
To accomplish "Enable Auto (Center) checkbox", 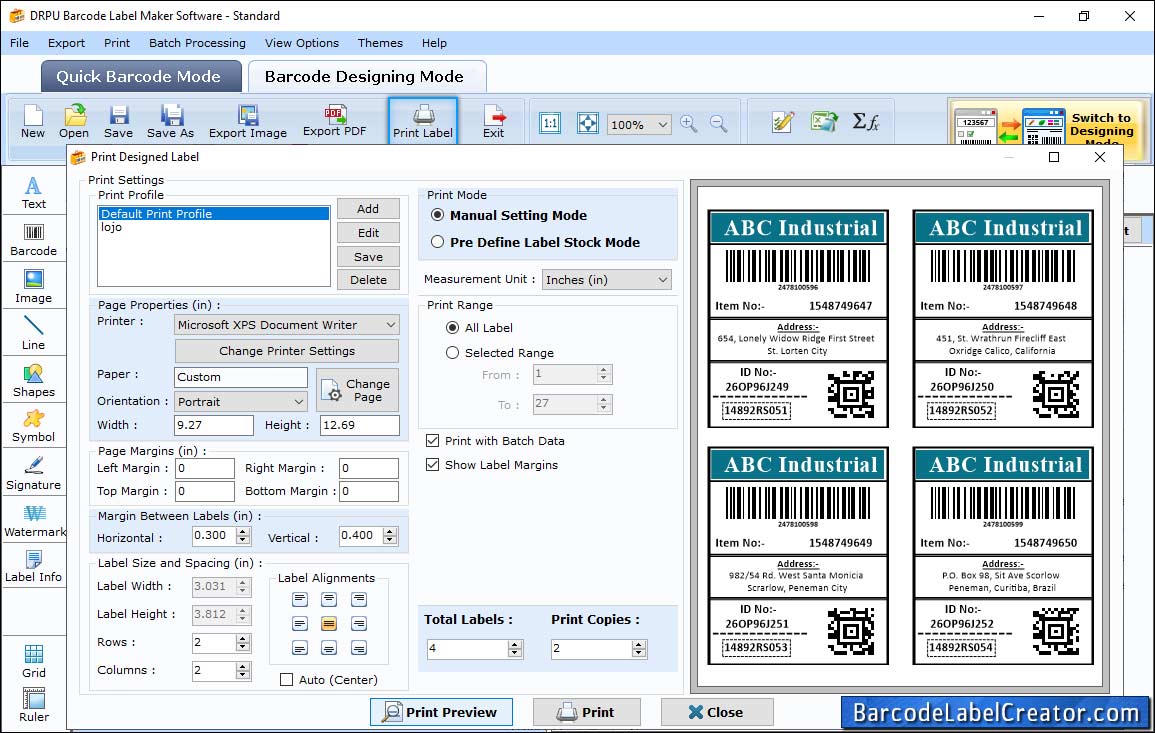I will point(287,679).
